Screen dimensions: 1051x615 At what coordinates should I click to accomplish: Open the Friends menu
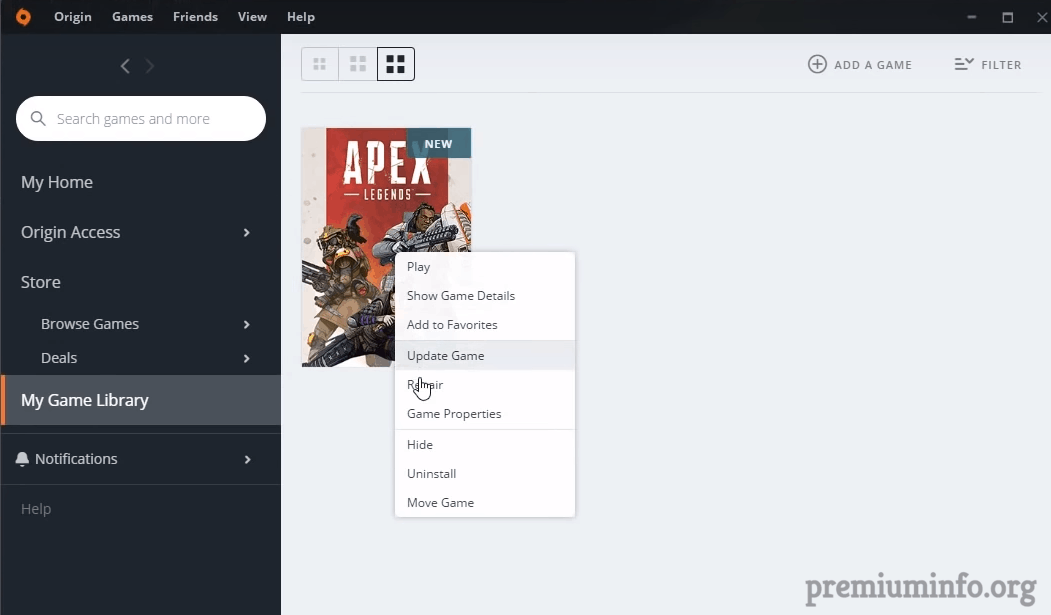tap(196, 17)
